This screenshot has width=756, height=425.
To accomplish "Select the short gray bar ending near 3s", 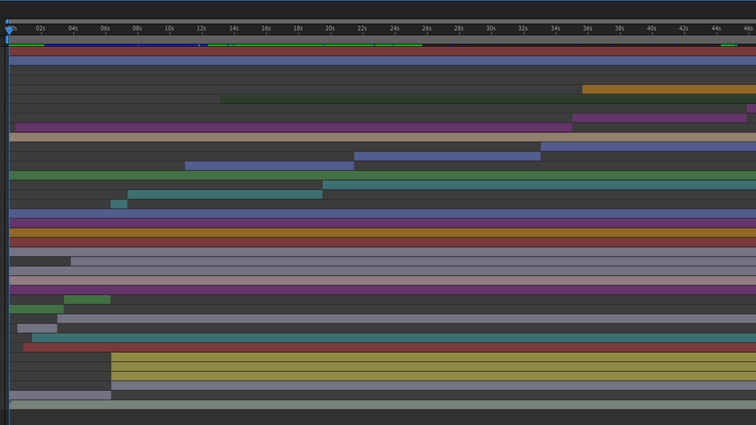I will 37,328.
